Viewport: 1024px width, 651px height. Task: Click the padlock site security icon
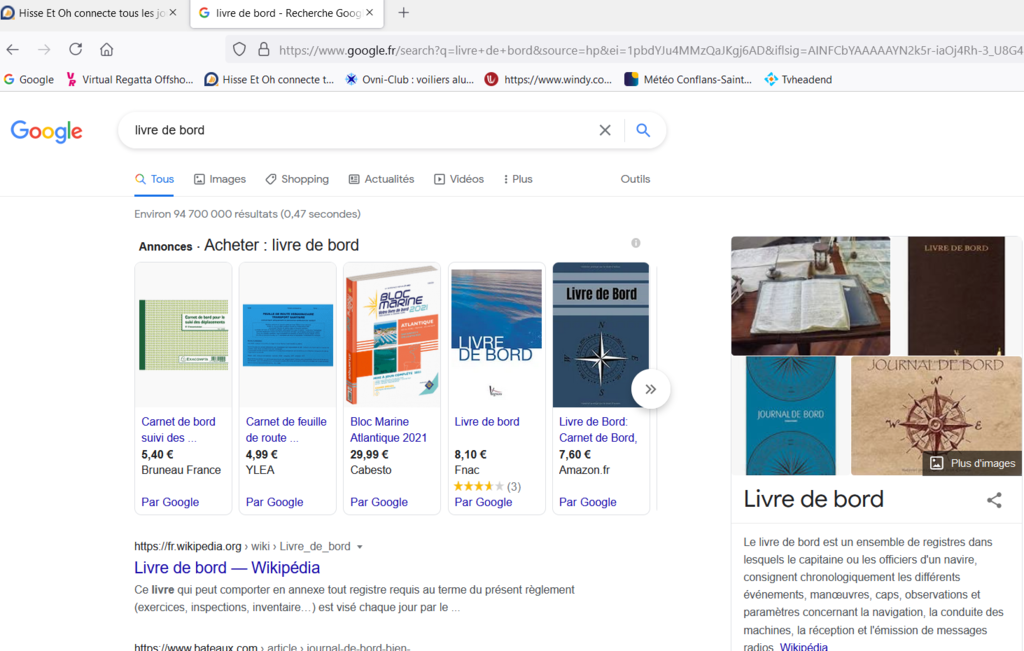pyautogui.click(x=264, y=50)
